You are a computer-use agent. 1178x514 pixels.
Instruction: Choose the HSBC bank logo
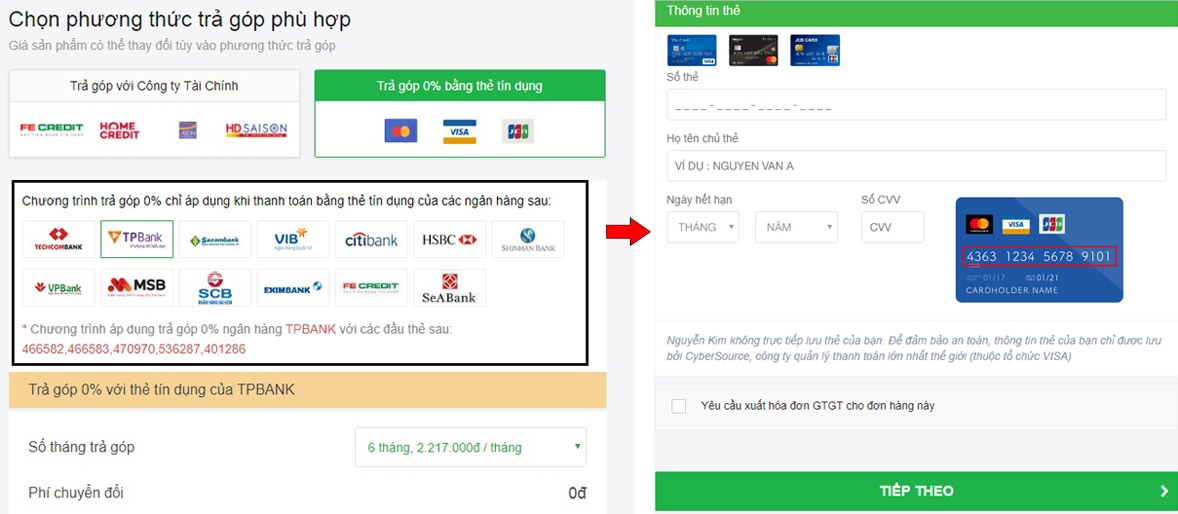click(449, 239)
